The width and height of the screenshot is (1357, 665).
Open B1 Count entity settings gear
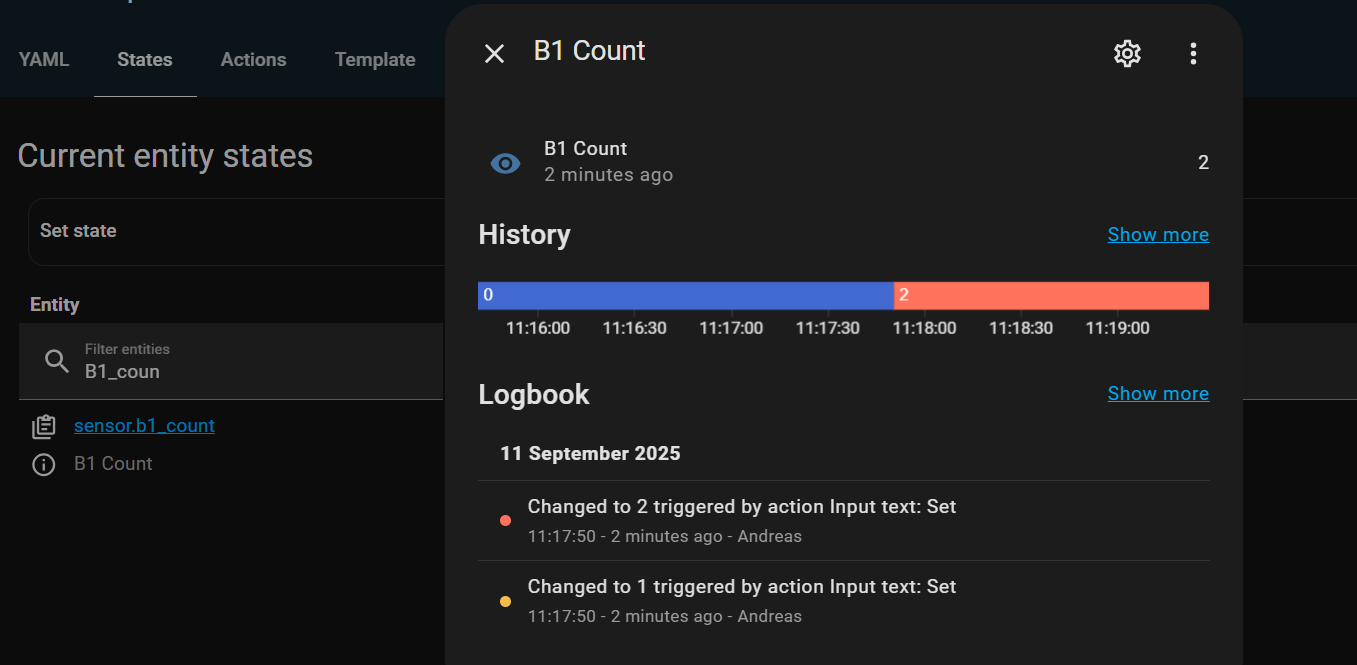coord(1127,54)
